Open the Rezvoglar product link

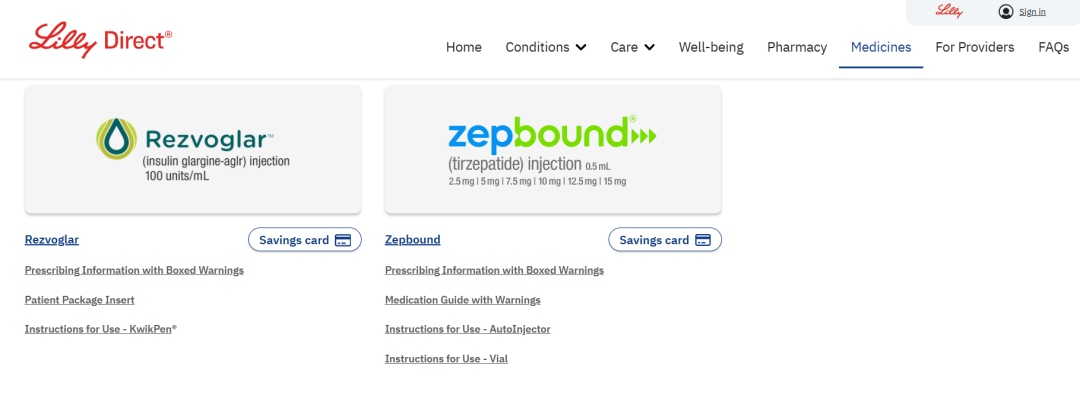point(52,240)
